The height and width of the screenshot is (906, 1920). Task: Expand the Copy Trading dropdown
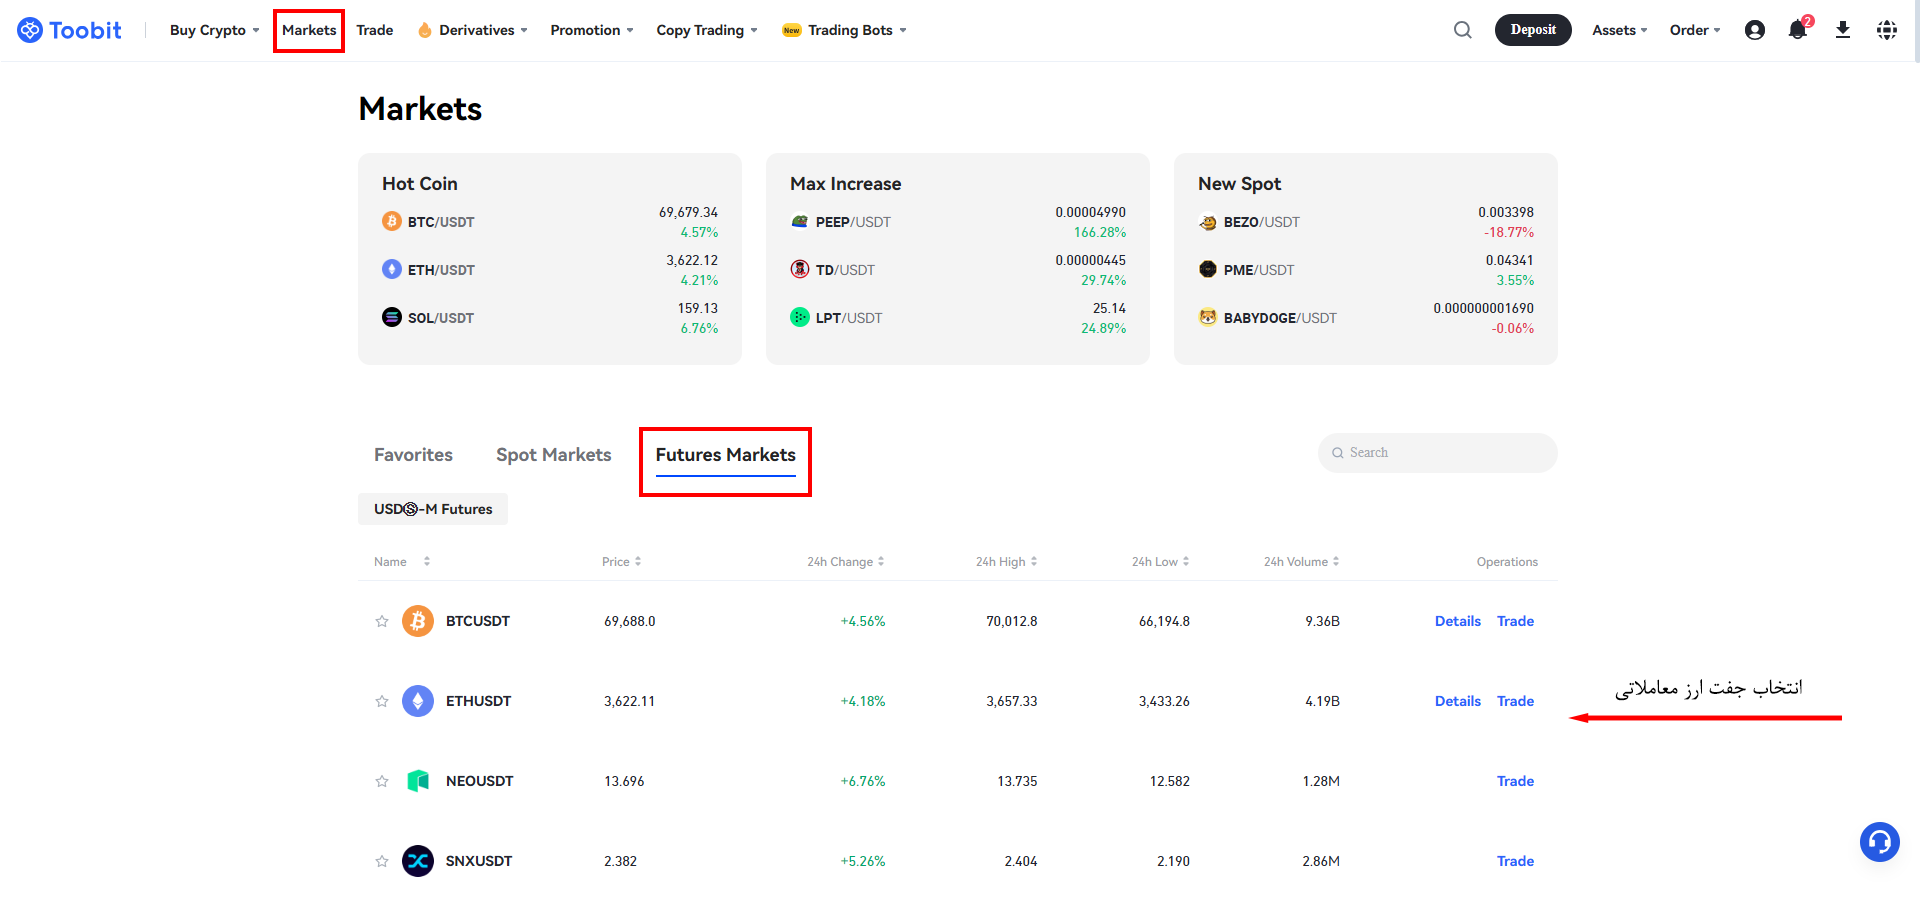707,30
